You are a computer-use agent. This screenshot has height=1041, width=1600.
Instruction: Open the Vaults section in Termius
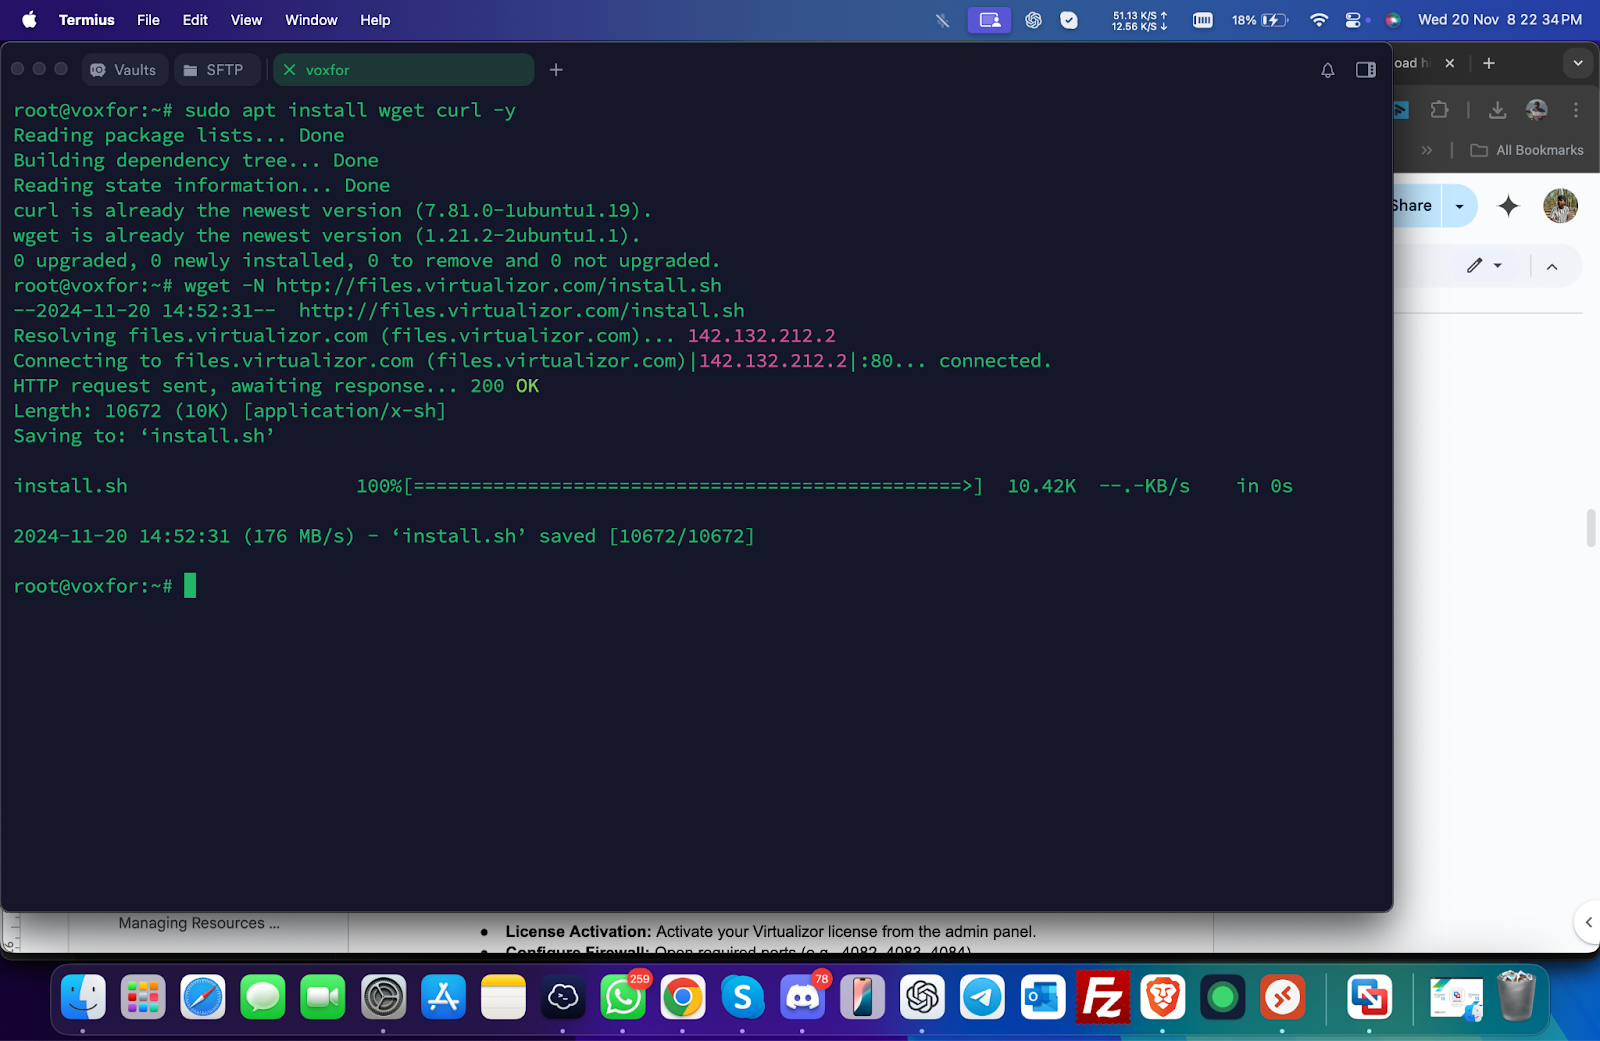pyautogui.click(x=124, y=69)
